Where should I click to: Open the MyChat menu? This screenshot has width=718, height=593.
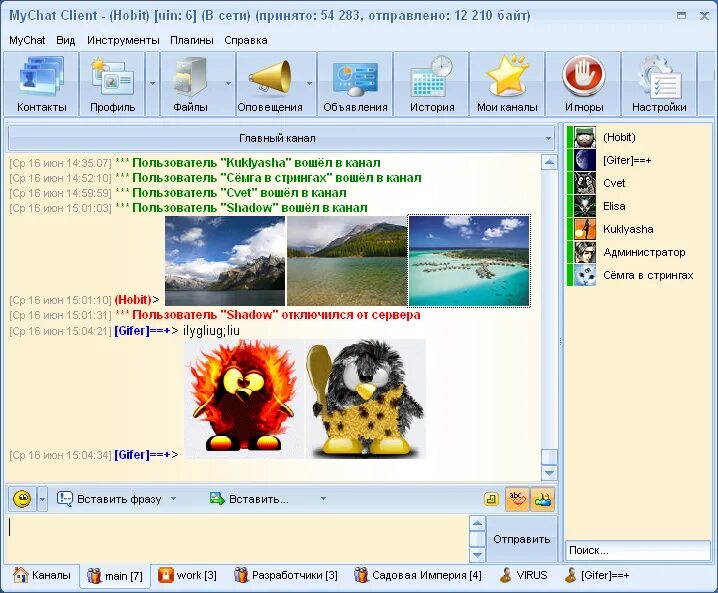coord(27,40)
